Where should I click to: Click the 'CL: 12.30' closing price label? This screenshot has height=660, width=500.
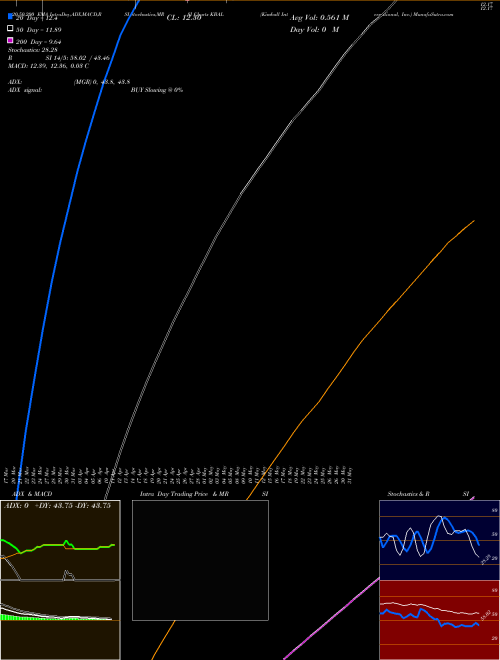click(184, 18)
